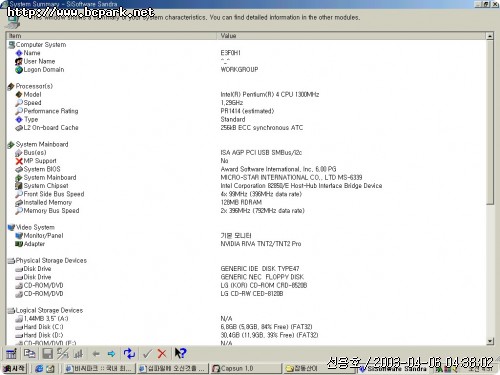Viewport: 500px width, 375px height.
Task: Click the Copy toolbar icon
Action: coord(29,354)
